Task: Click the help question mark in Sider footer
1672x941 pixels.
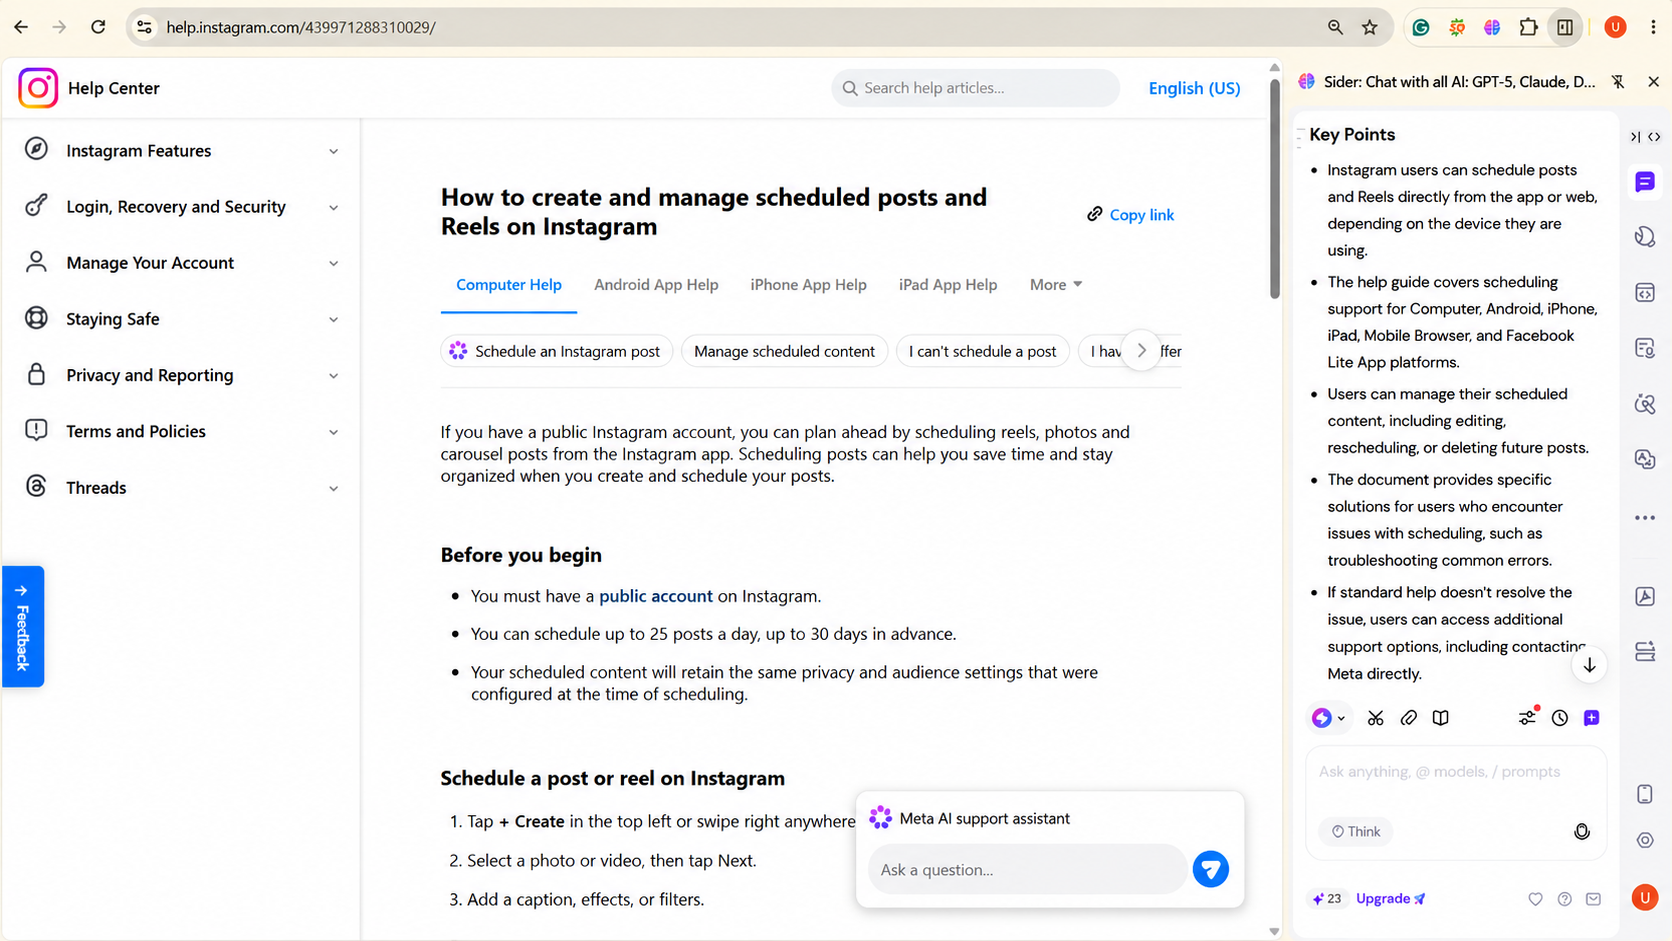Action: [x=1564, y=899]
